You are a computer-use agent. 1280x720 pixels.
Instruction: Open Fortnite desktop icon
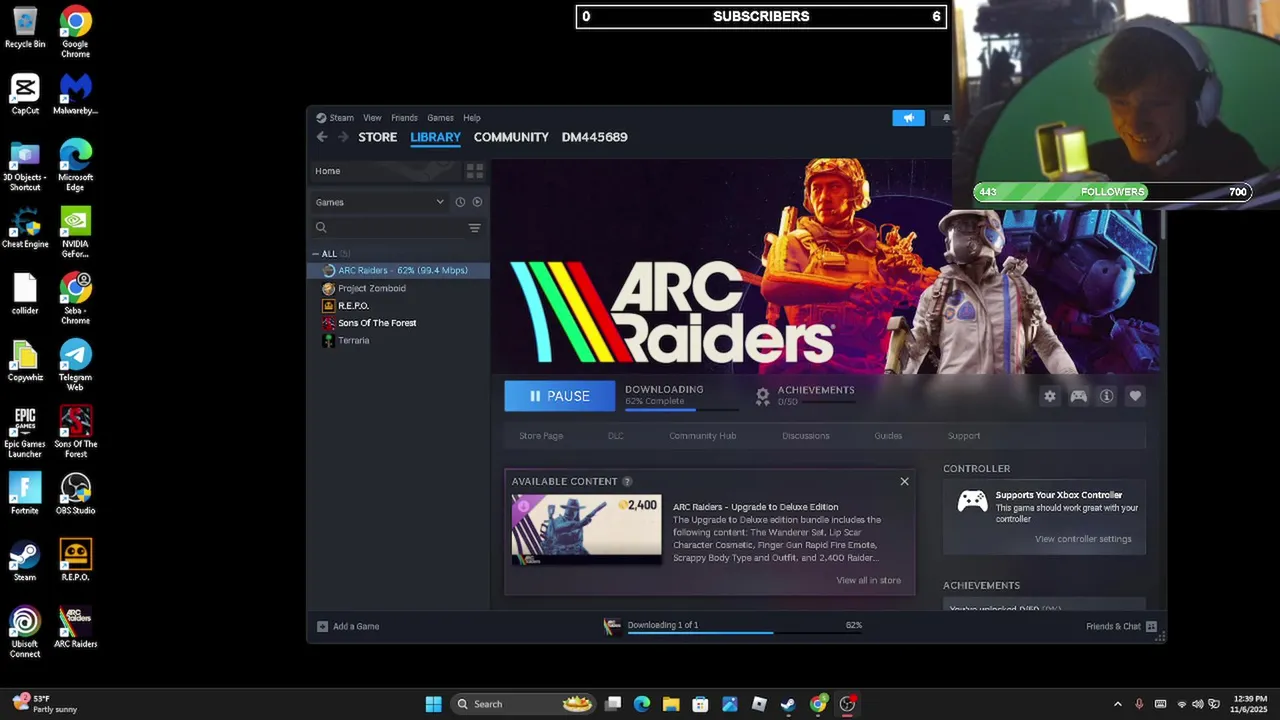point(25,494)
